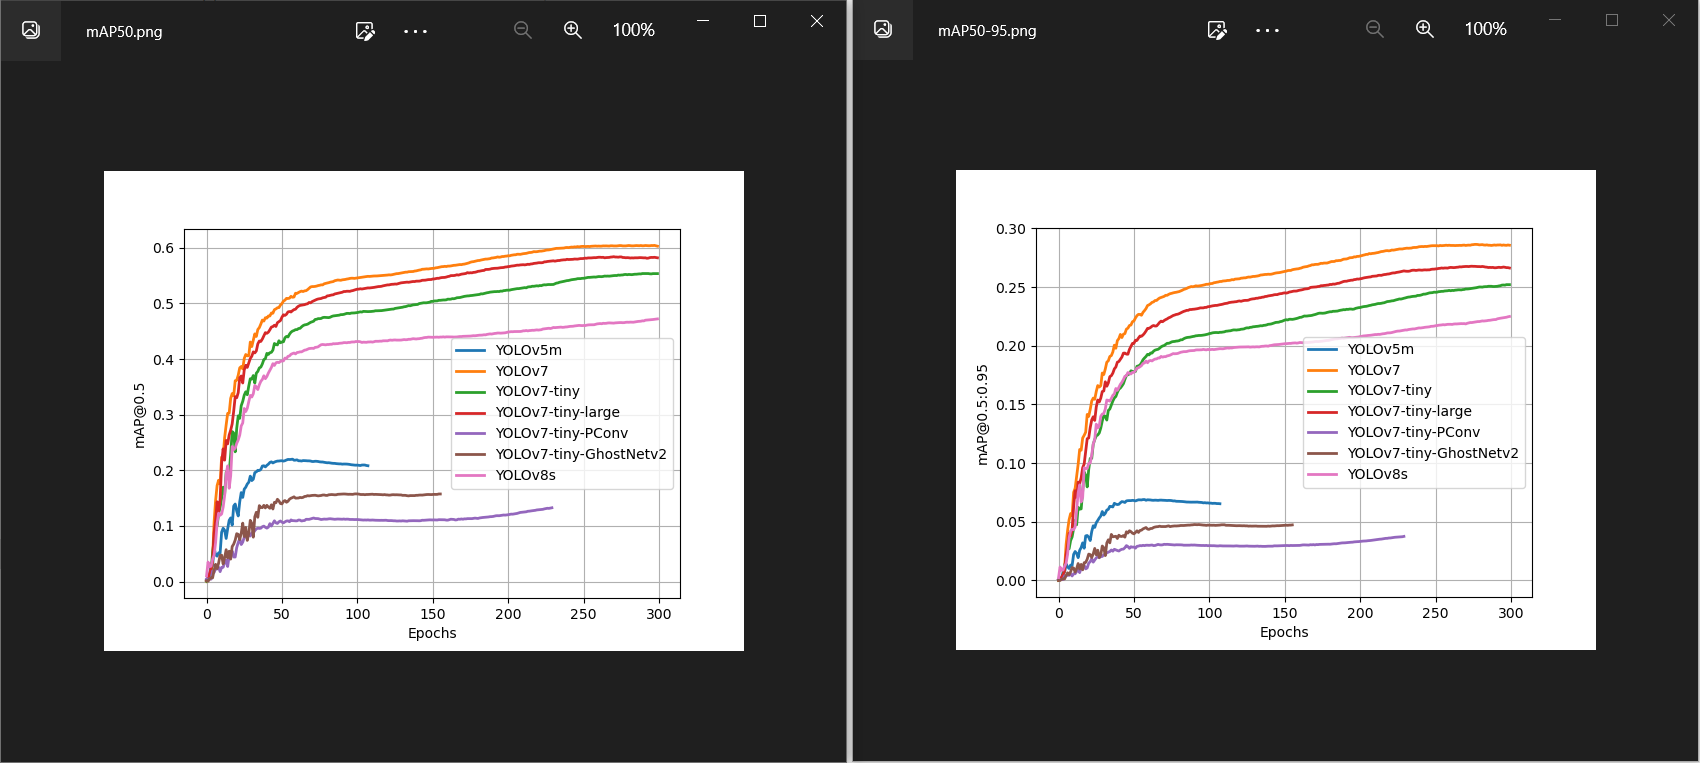Click the Epochs axis label in mAP50.png chart
The width and height of the screenshot is (1700, 763).
[432, 633]
